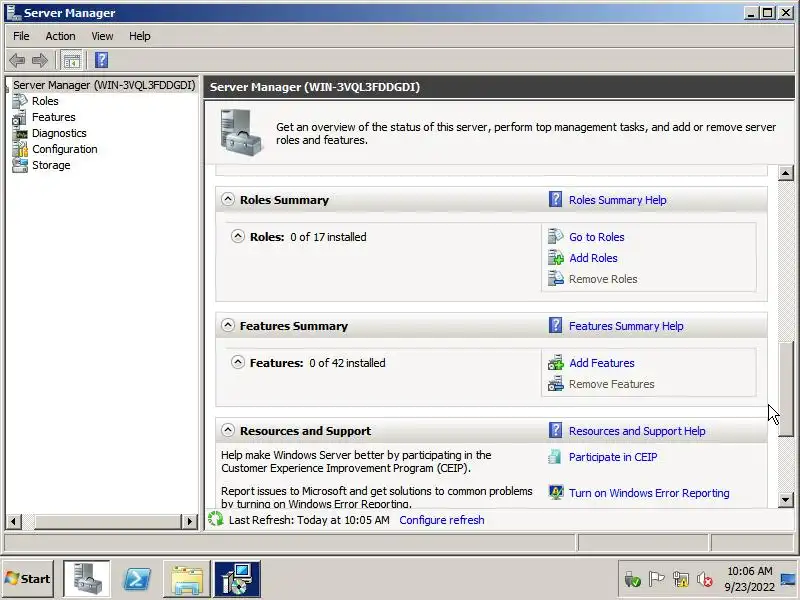Image resolution: width=800 pixels, height=600 pixels.
Task: Open the Features Summary Help link
Action: pyautogui.click(x=626, y=326)
